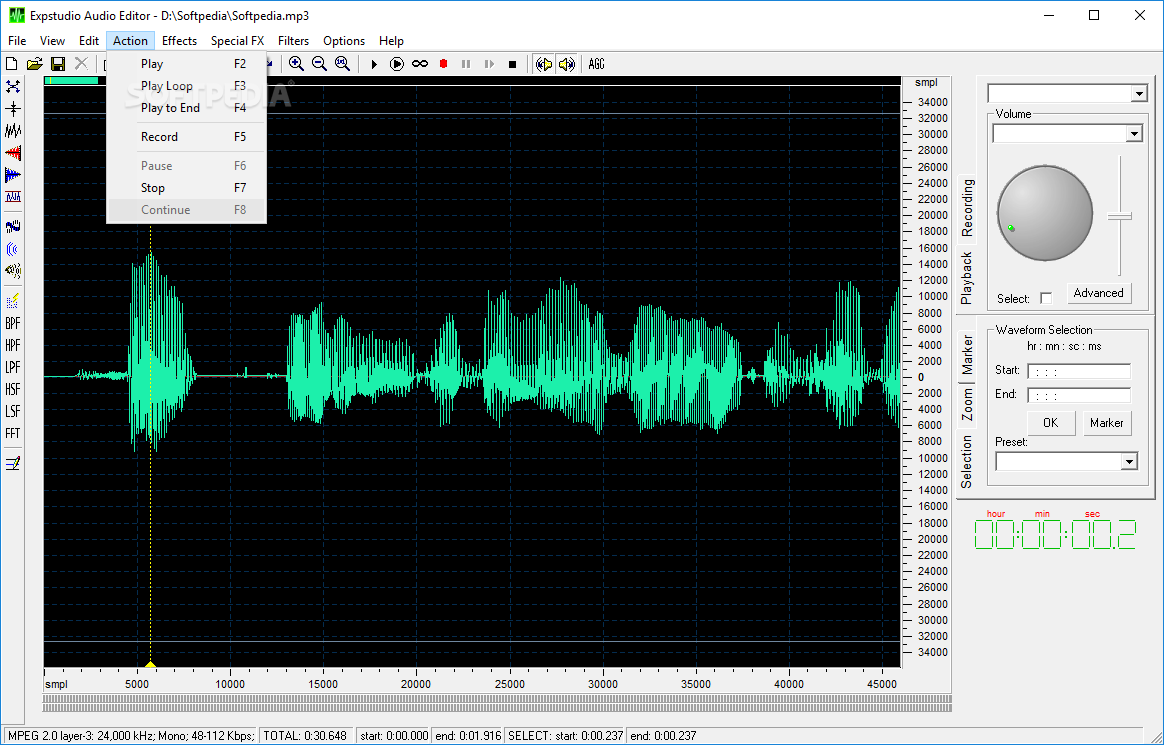Viewport: 1164px width, 745px height.
Task: Open the Volume source dropdown
Action: click(x=1134, y=134)
